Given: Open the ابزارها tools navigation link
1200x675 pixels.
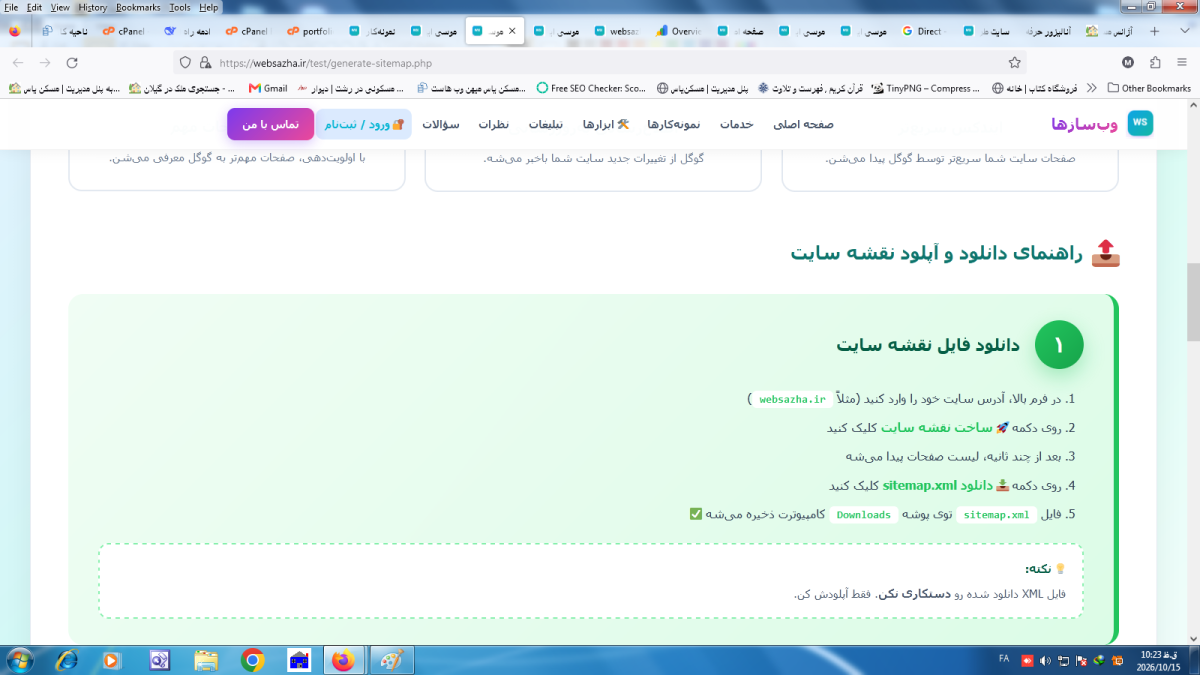Looking at the screenshot, I should [x=606, y=124].
